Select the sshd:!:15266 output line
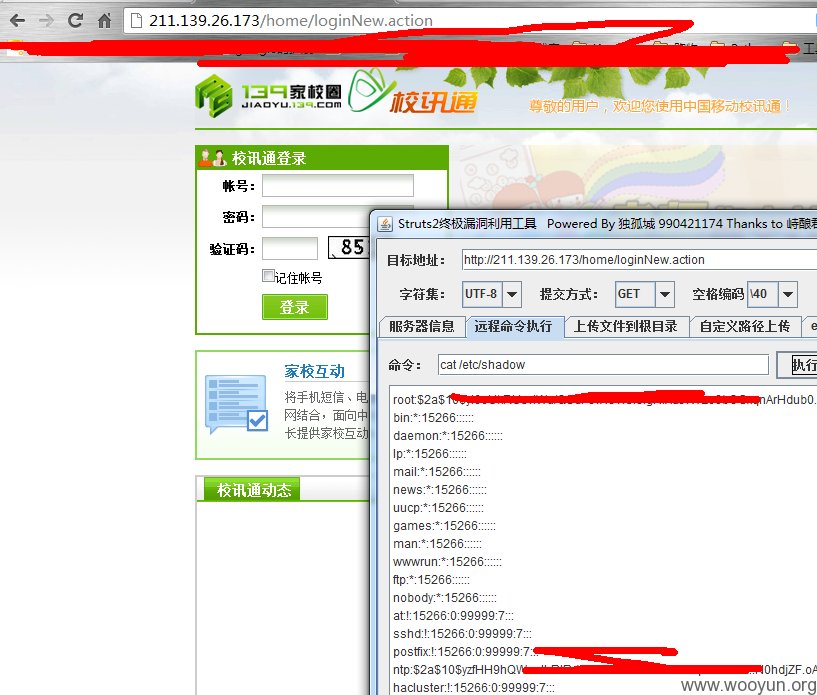The height and width of the screenshot is (695, 817). point(462,634)
